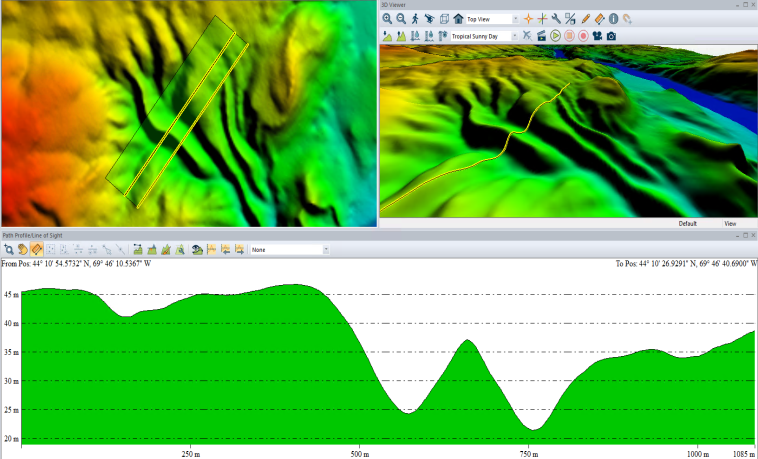The image size is (758, 459).
Task: Click the Default tab below 3D view
Action: click(x=687, y=223)
